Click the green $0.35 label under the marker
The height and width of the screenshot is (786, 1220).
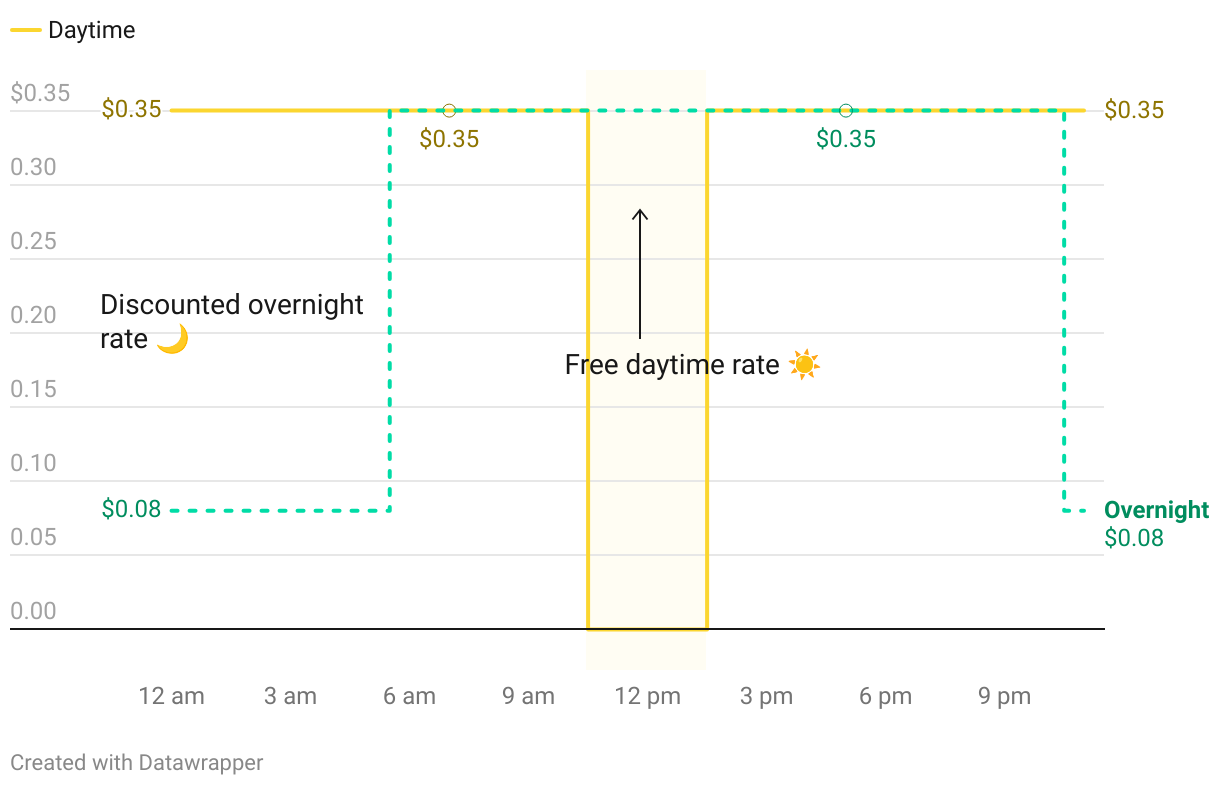(846, 139)
